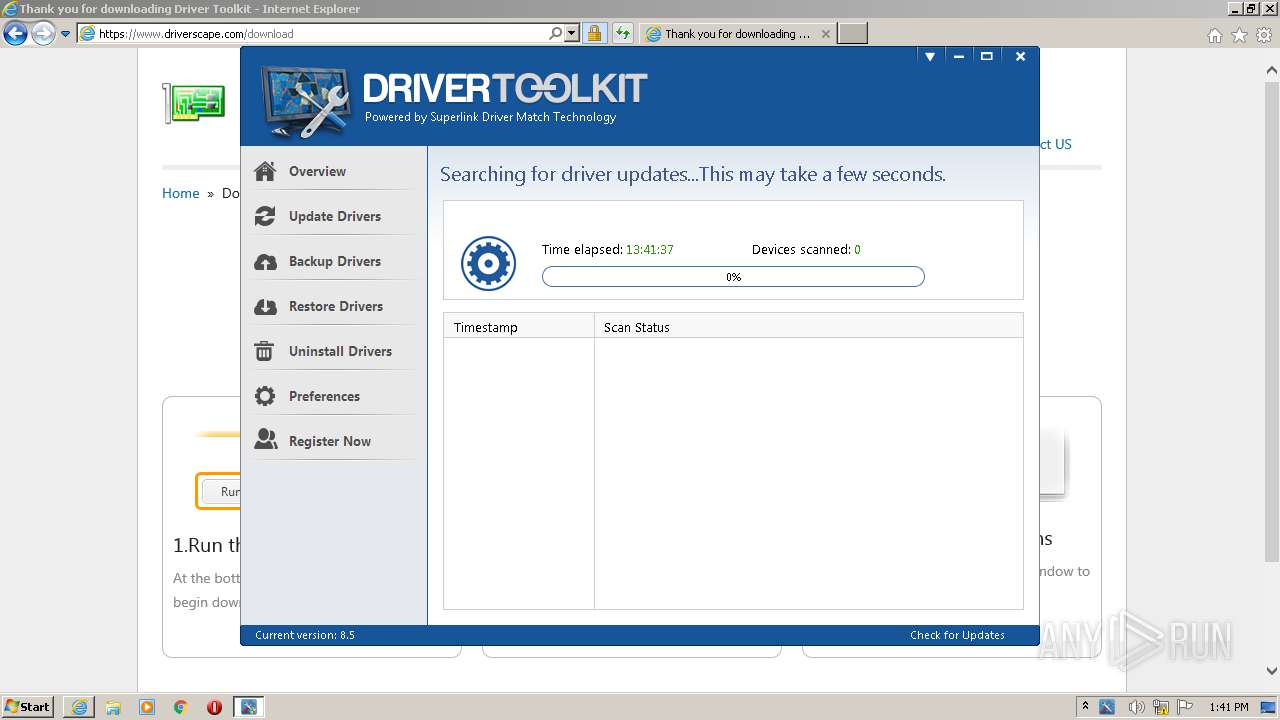The image size is (1280, 720).
Task: Close the Thank you for downloading tab
Action: 825,34
